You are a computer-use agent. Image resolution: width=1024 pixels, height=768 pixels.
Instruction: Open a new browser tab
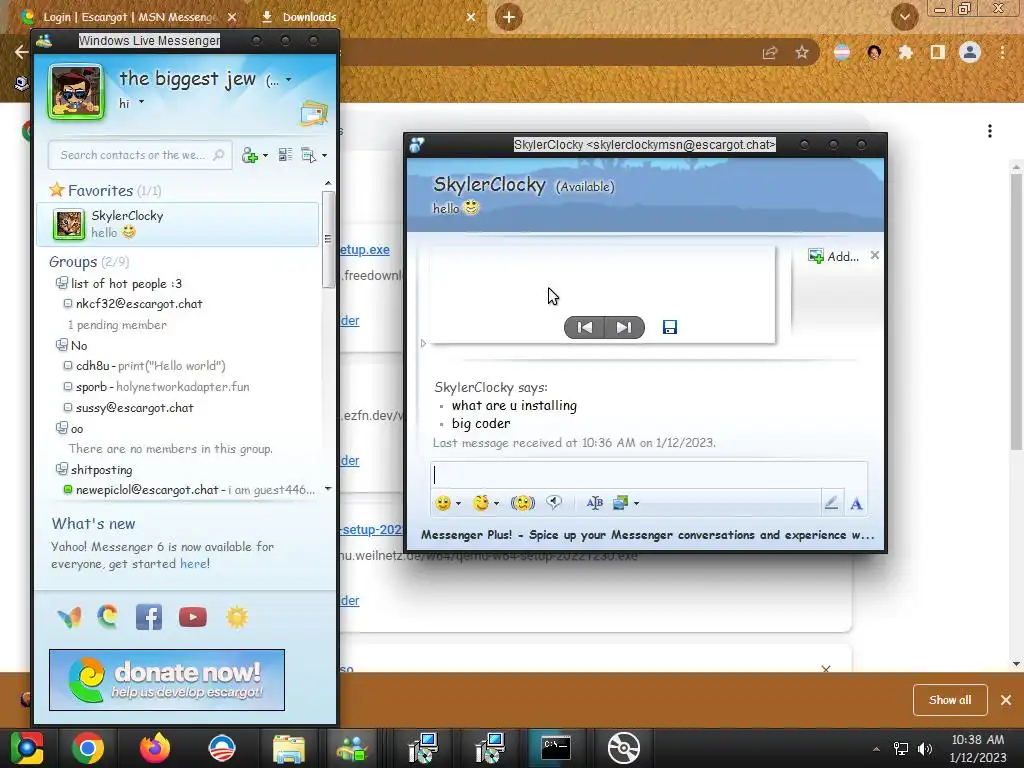[509, 17]
